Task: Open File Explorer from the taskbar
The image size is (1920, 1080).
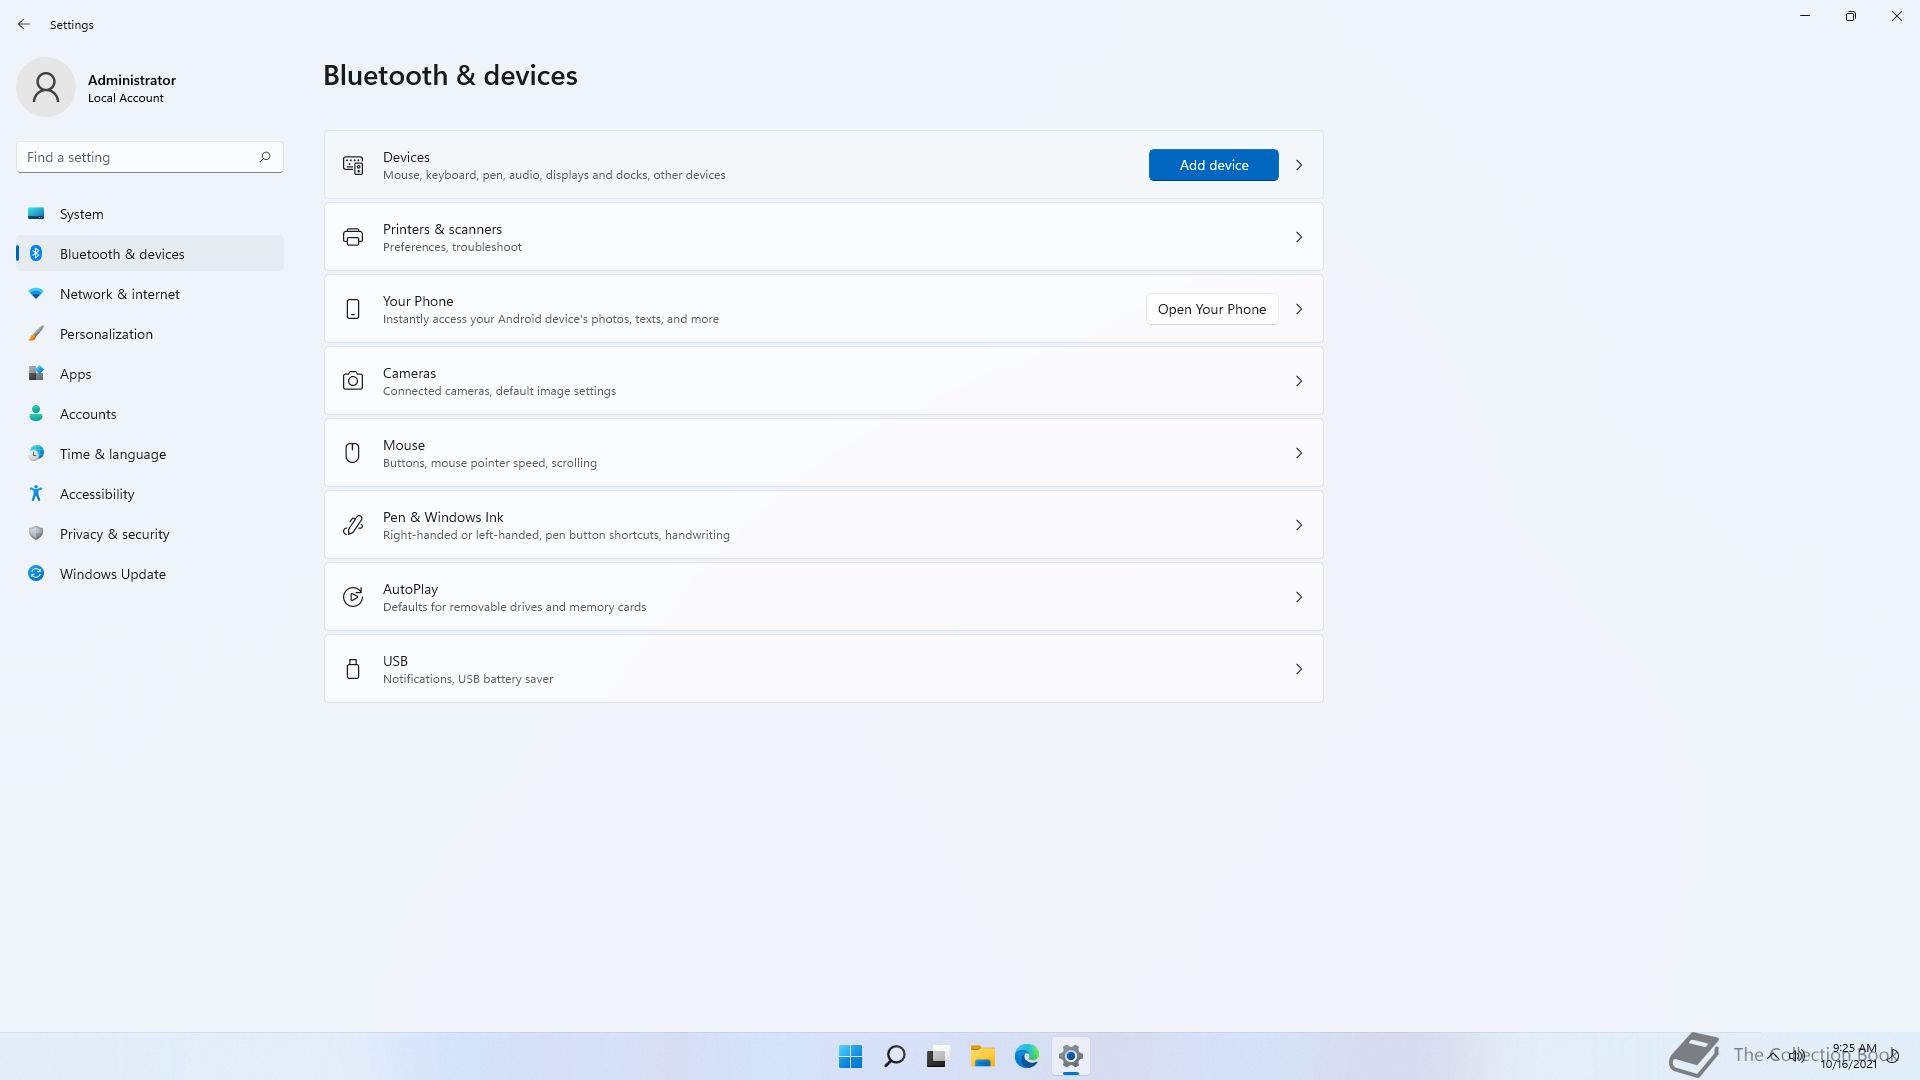Action: 982,1056
